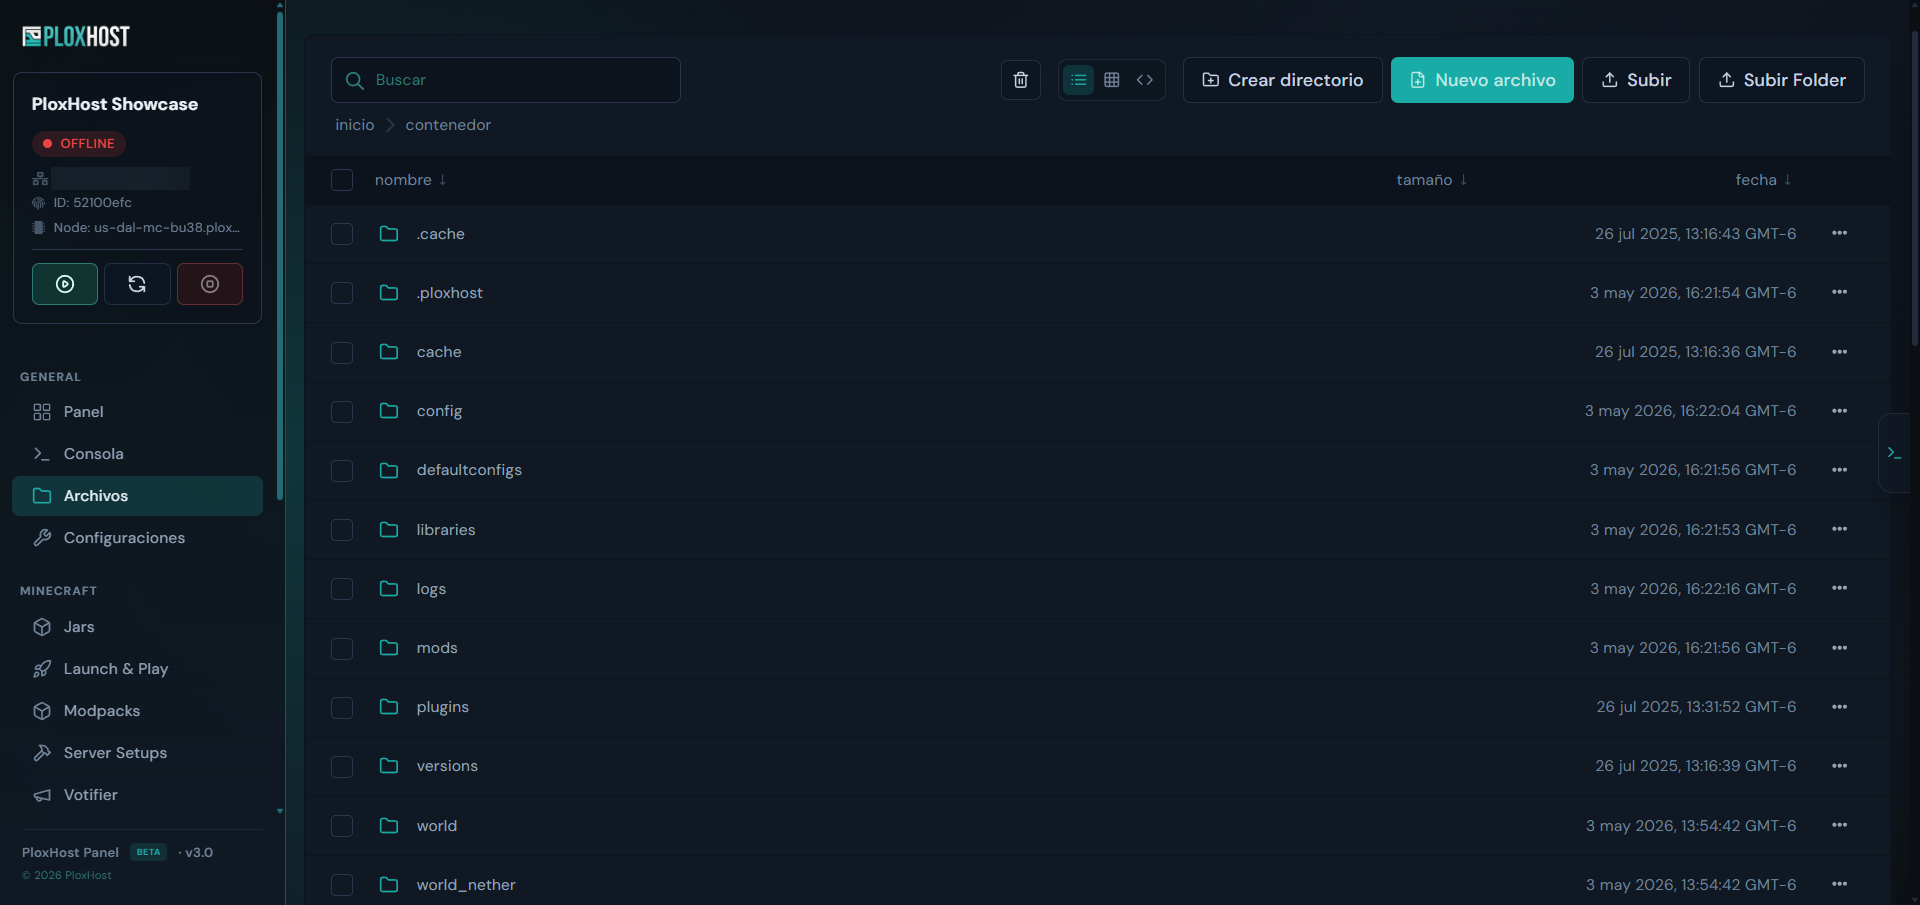Delete selected files with the trash icon
The height and width of the screenshot is (905, 1920).
[1021, 80]
